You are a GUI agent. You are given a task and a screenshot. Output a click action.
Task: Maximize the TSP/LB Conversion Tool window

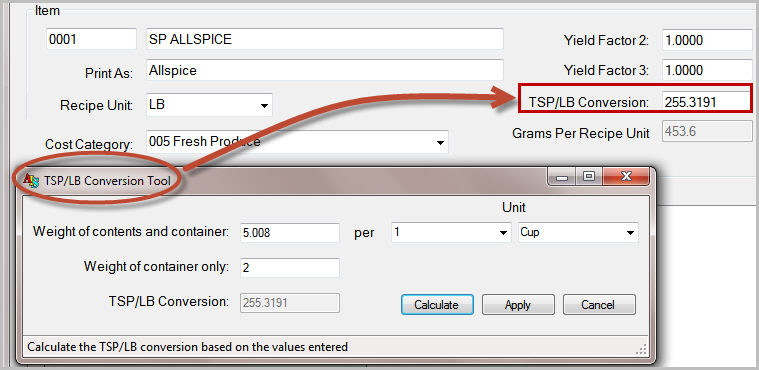pyautogui.click(x=589, y=177)
